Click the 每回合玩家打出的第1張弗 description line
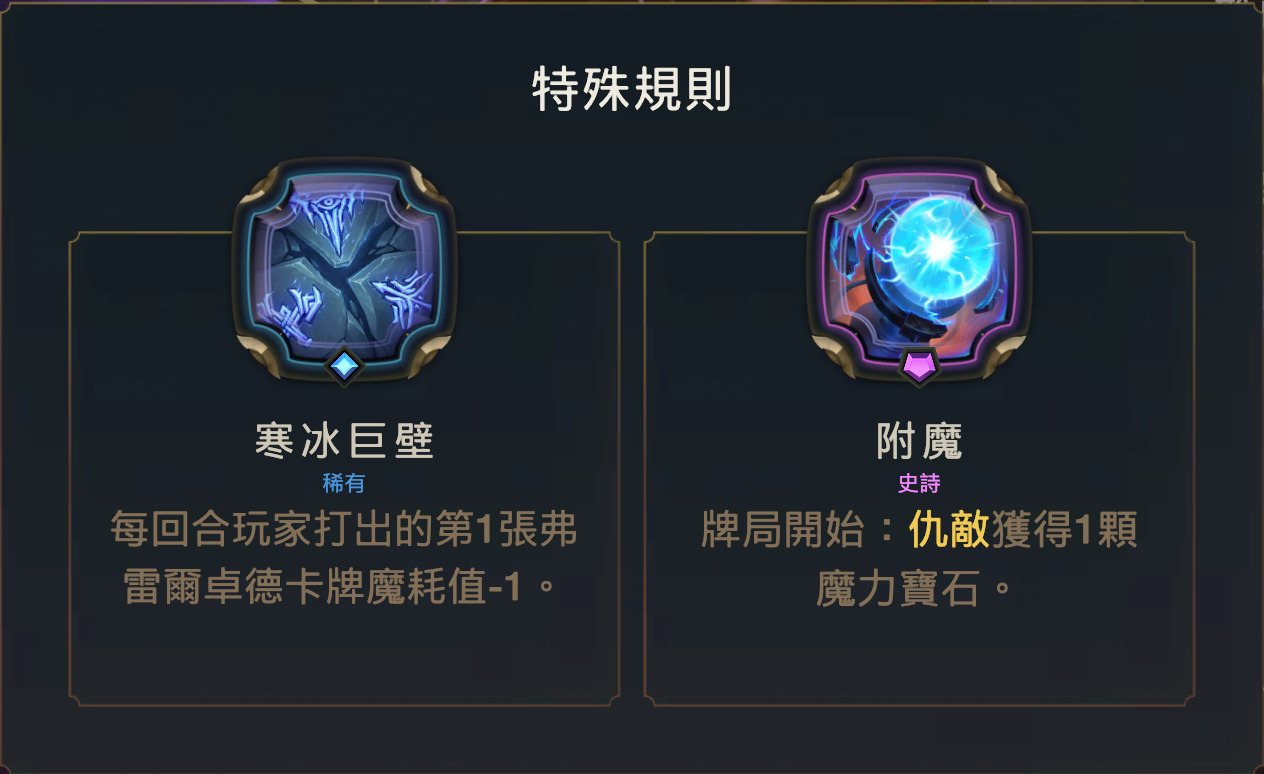The width and height of the screenshot is (1264, 774). pos(344,530)
